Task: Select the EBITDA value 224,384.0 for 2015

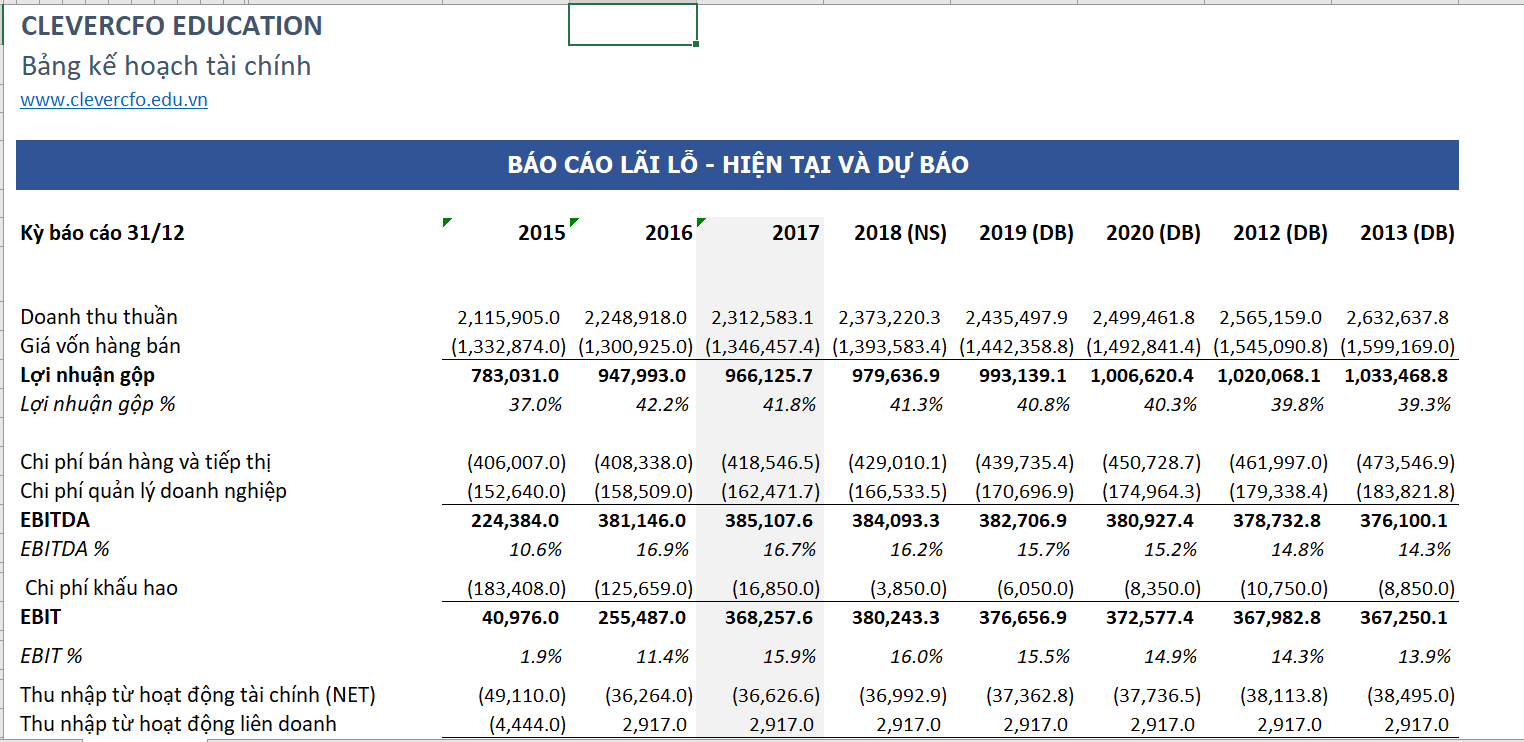Action: tap(514, 521)
